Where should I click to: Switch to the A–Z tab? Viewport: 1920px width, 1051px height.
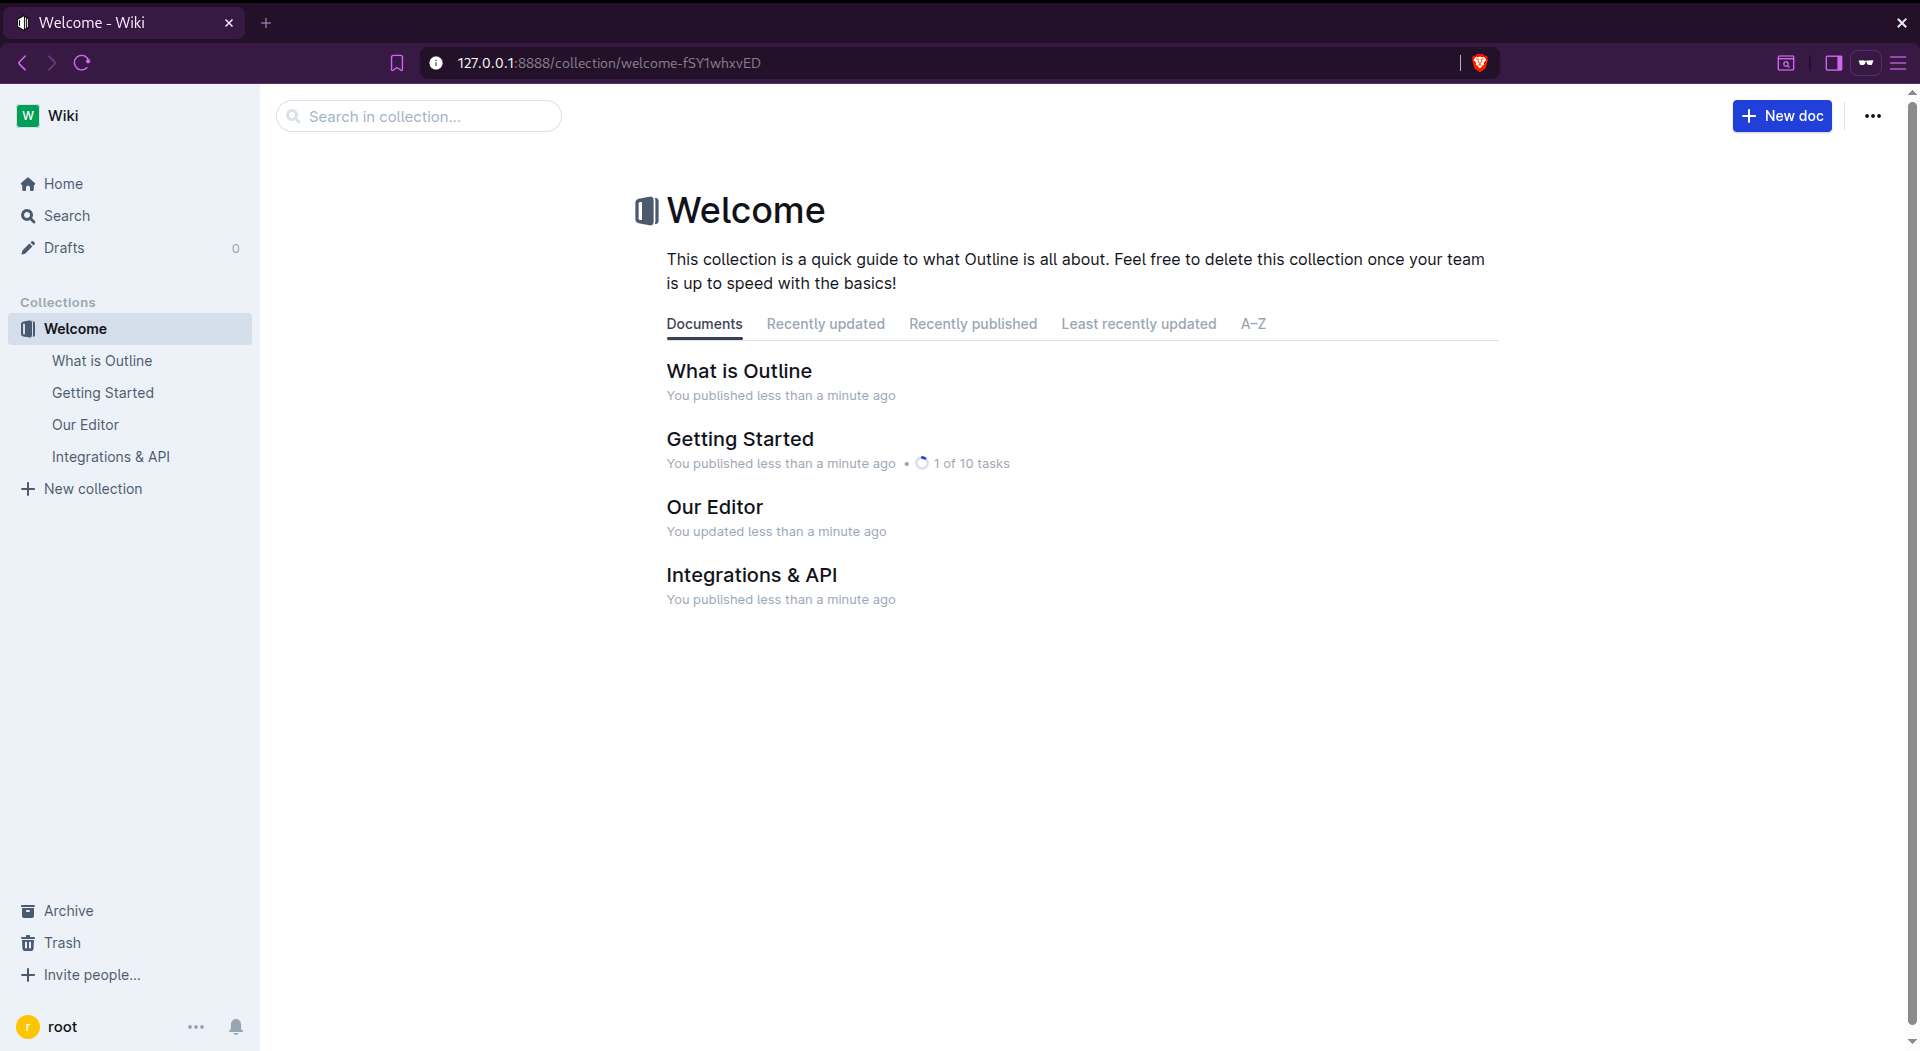click(1253, 324)
